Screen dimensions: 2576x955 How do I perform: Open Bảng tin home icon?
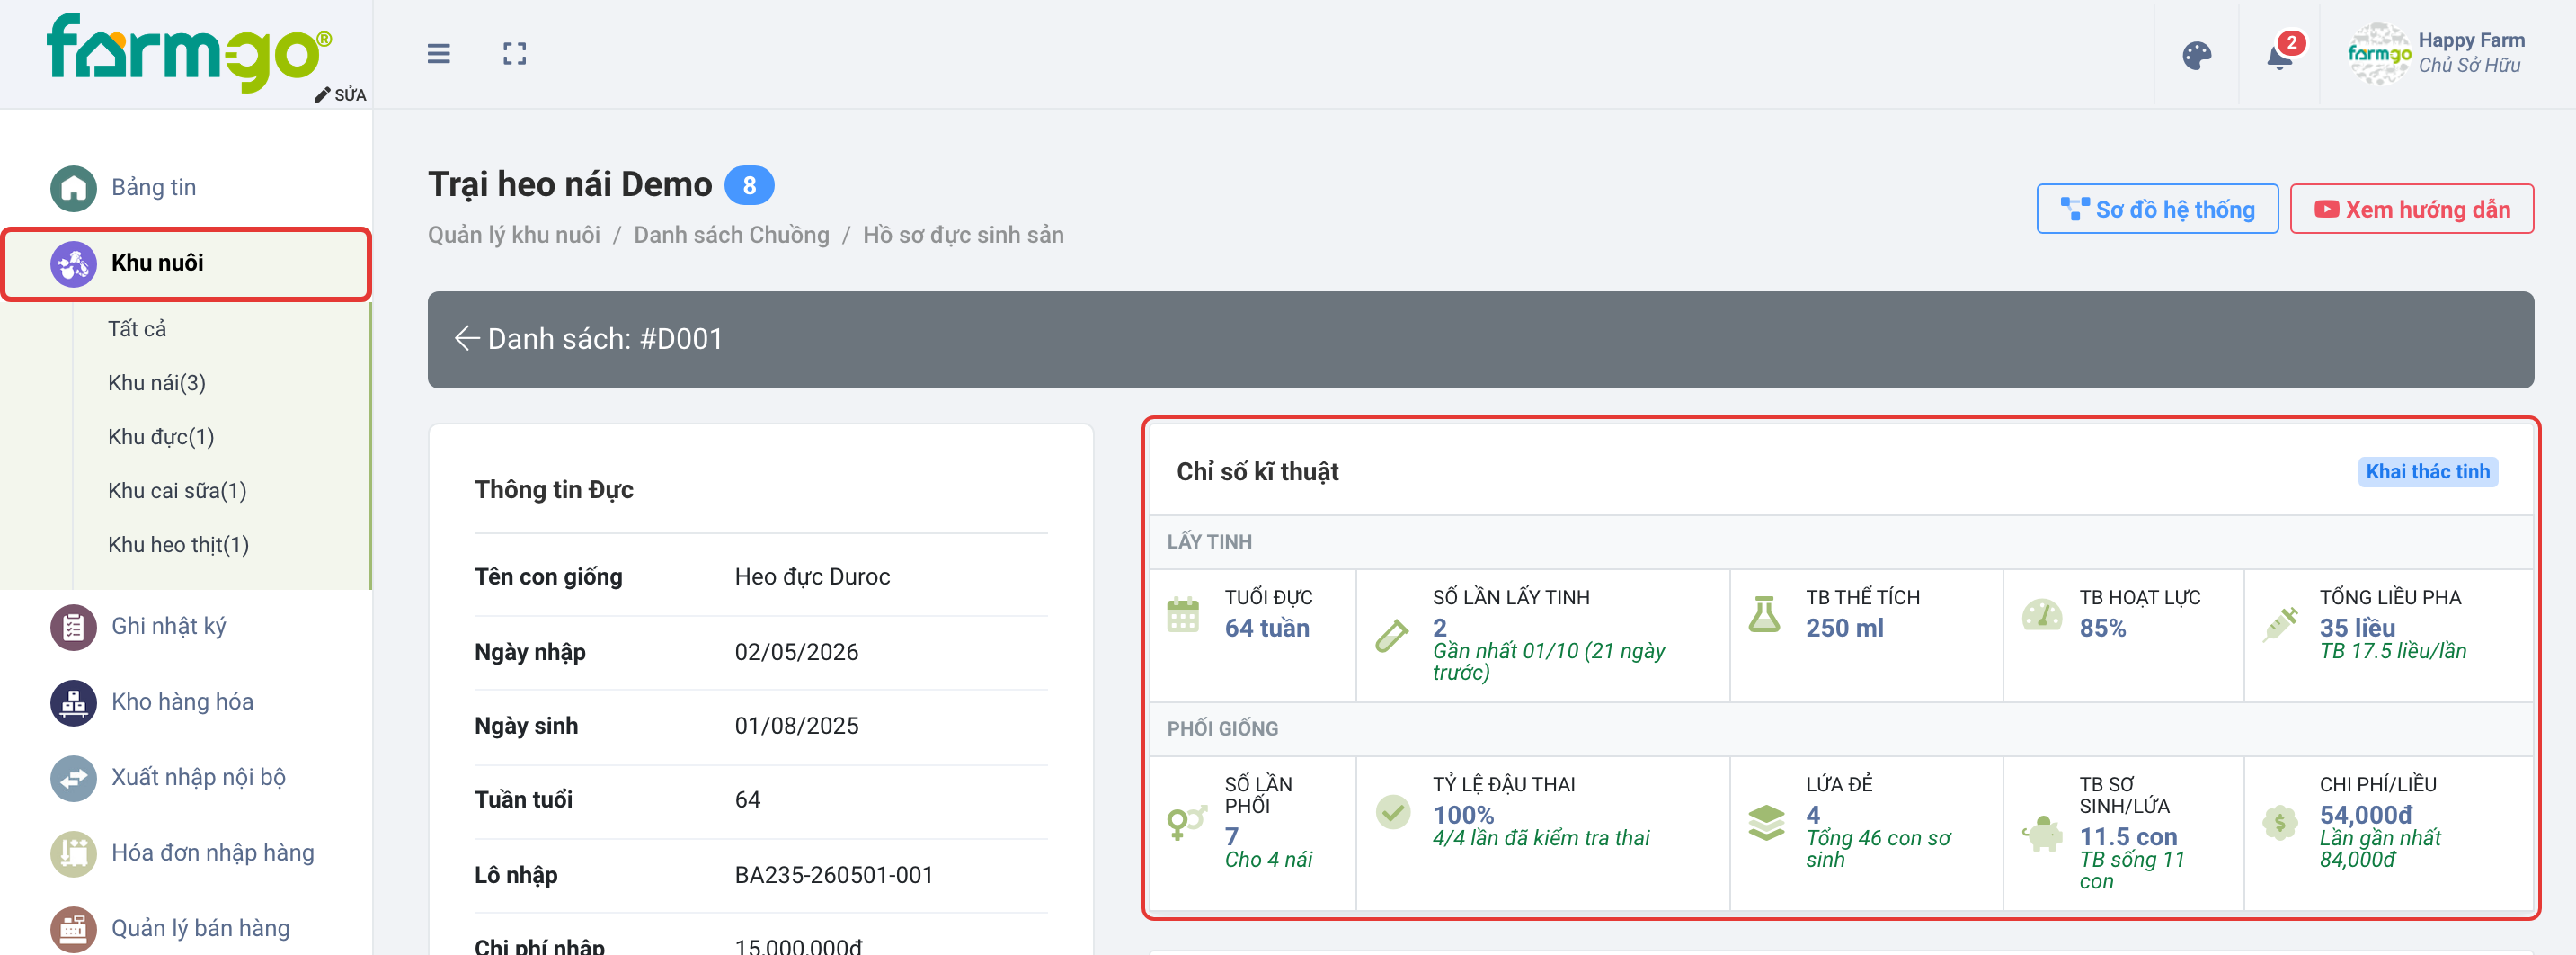pos(74,188)
